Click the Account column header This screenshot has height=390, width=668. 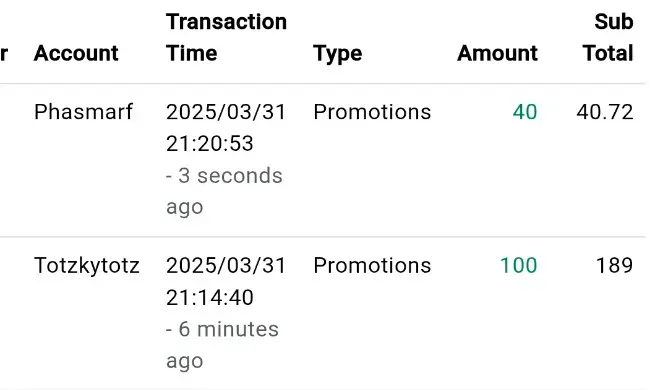click(76, 53)
